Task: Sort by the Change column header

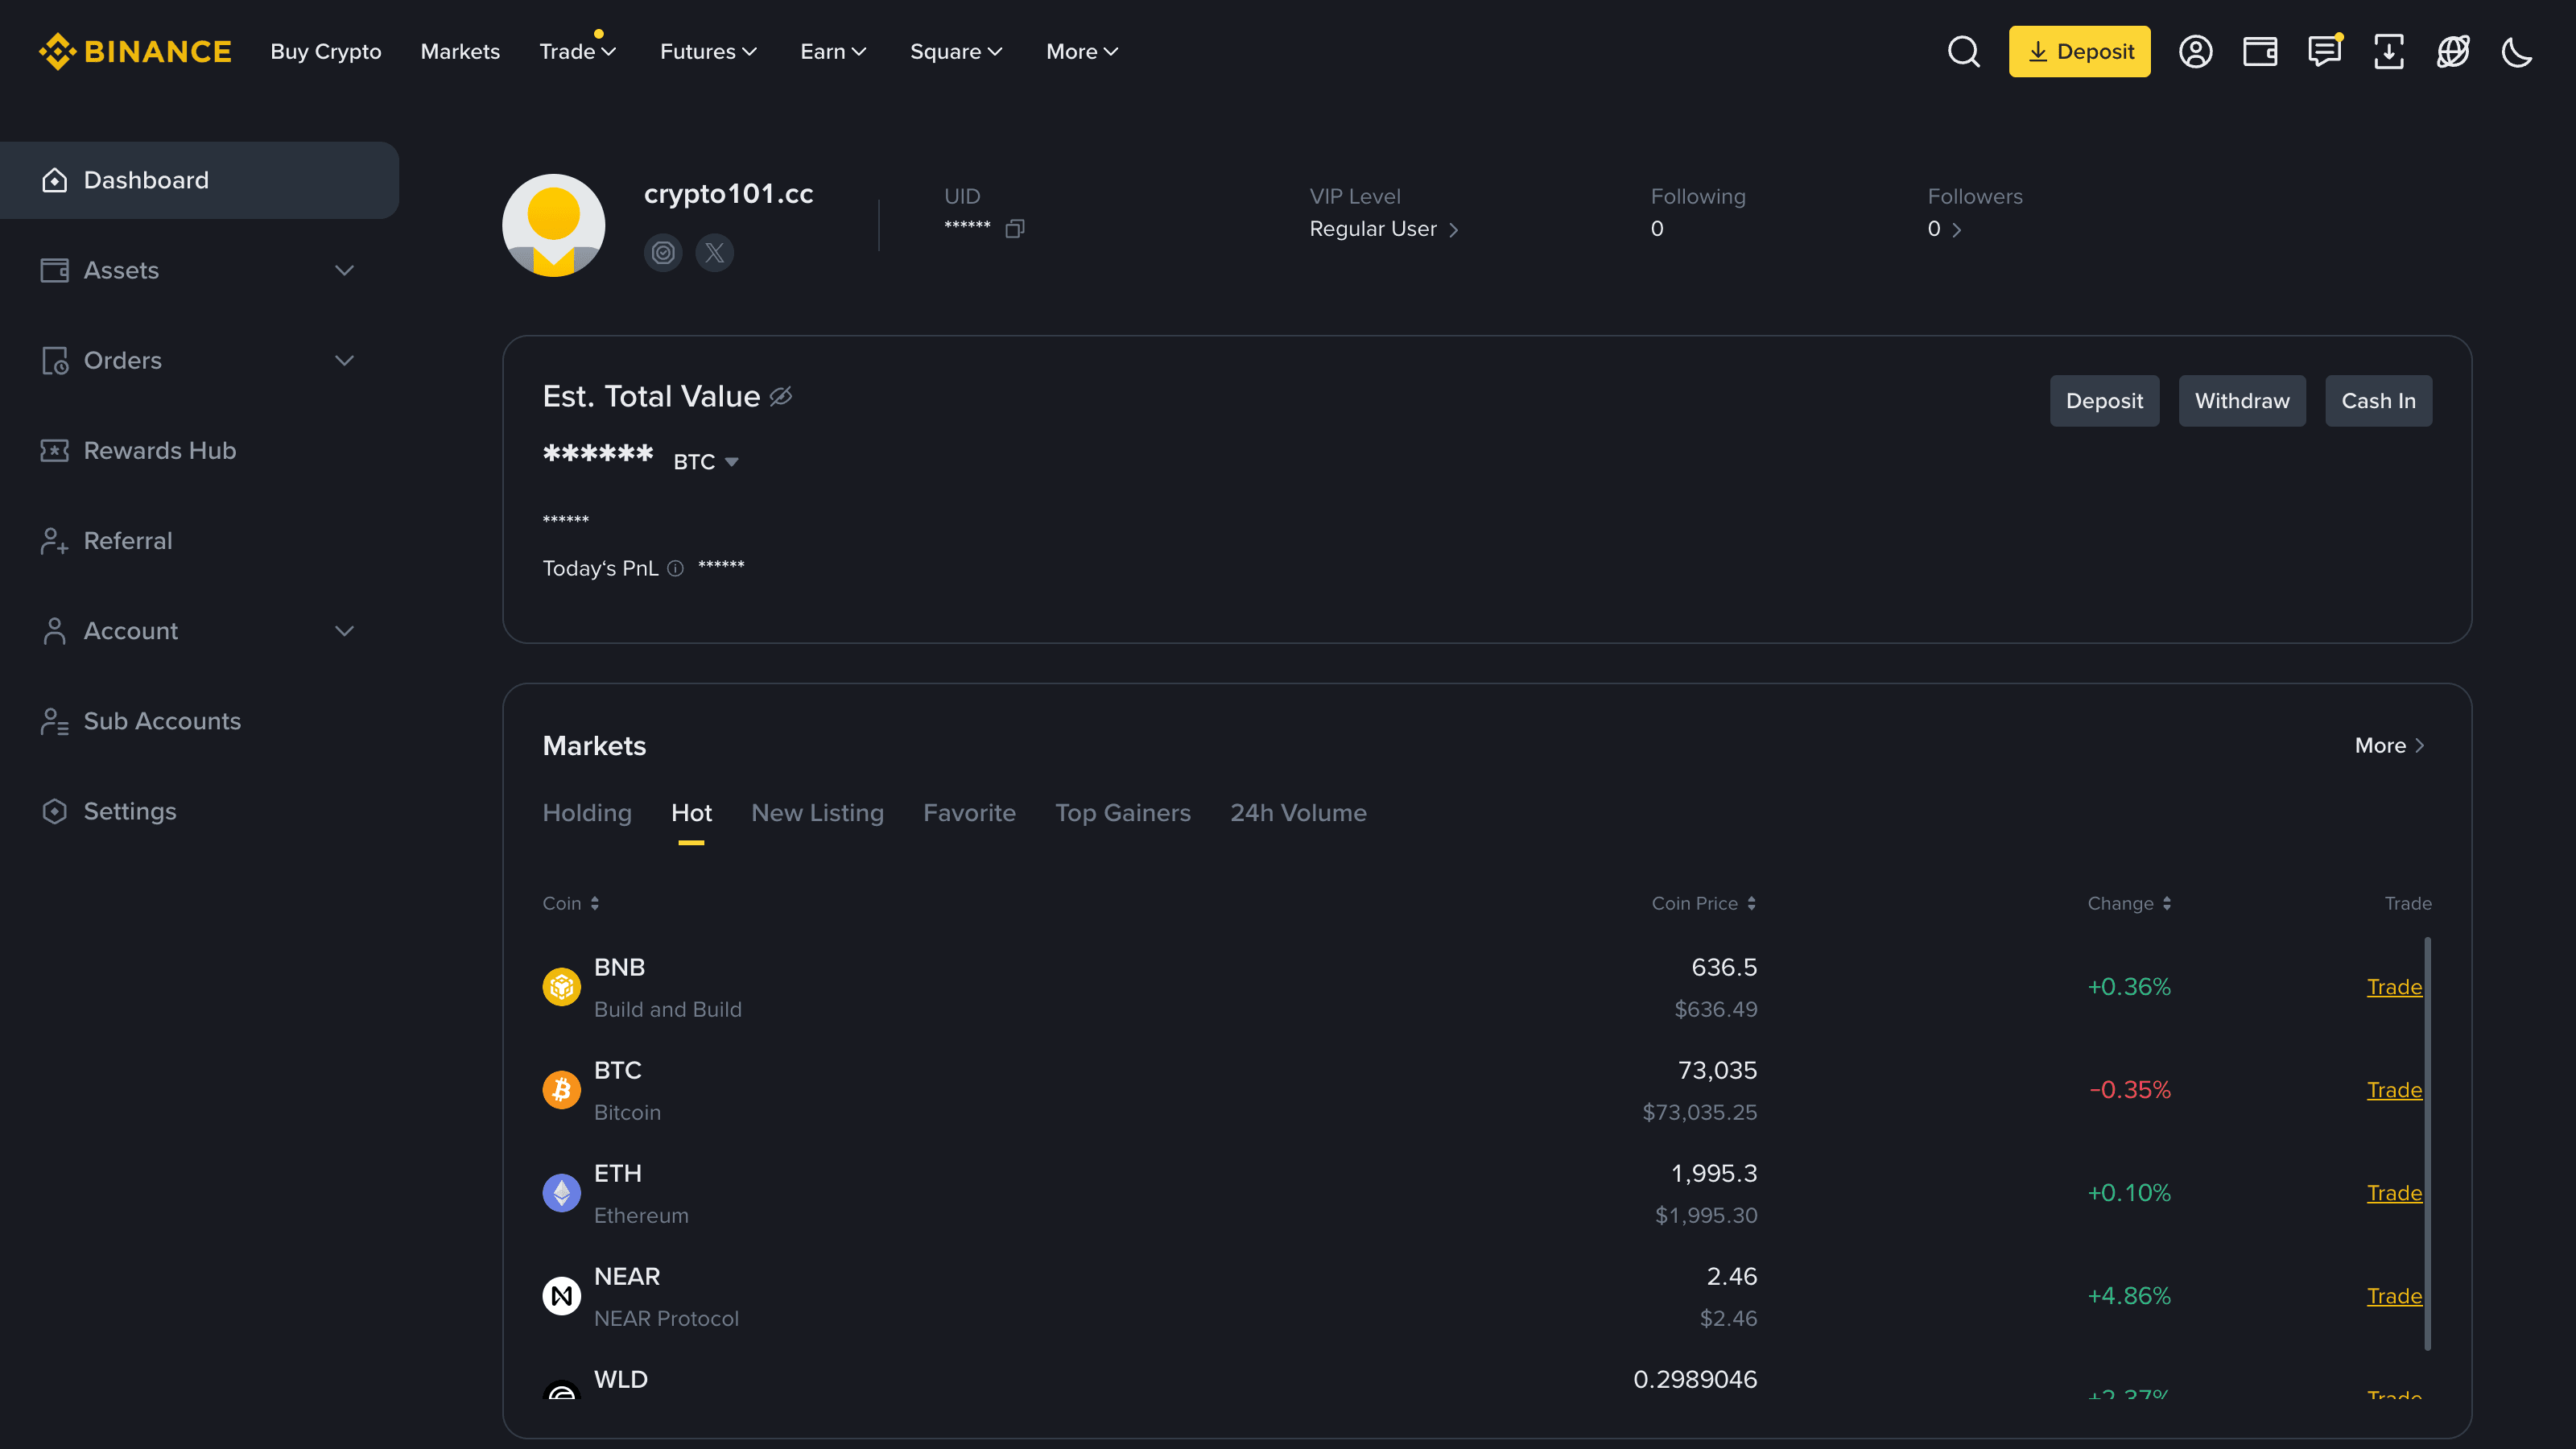Action: click(2129, 903)
